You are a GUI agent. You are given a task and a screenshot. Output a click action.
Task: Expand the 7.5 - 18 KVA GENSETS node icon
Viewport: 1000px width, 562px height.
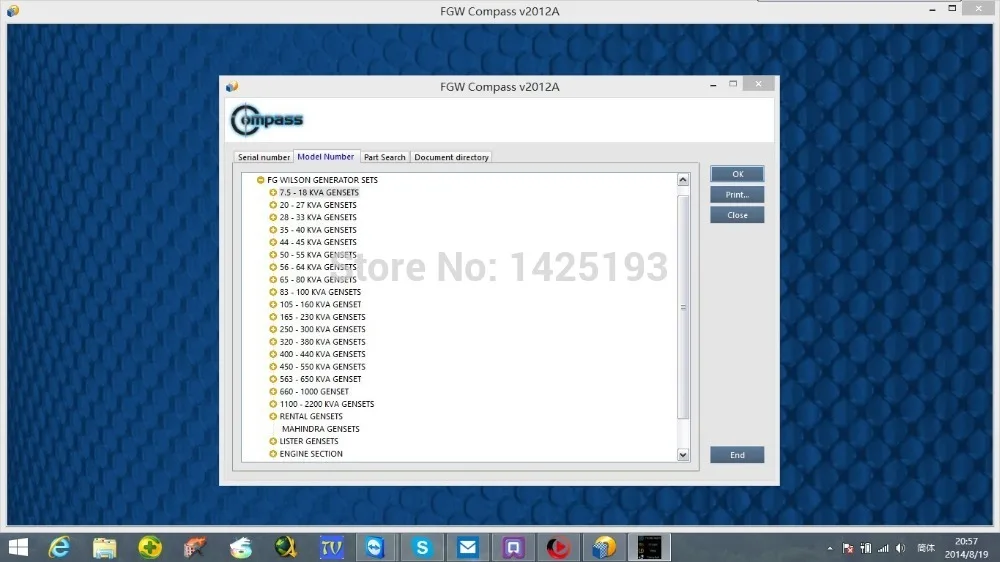tap(273, 192)
